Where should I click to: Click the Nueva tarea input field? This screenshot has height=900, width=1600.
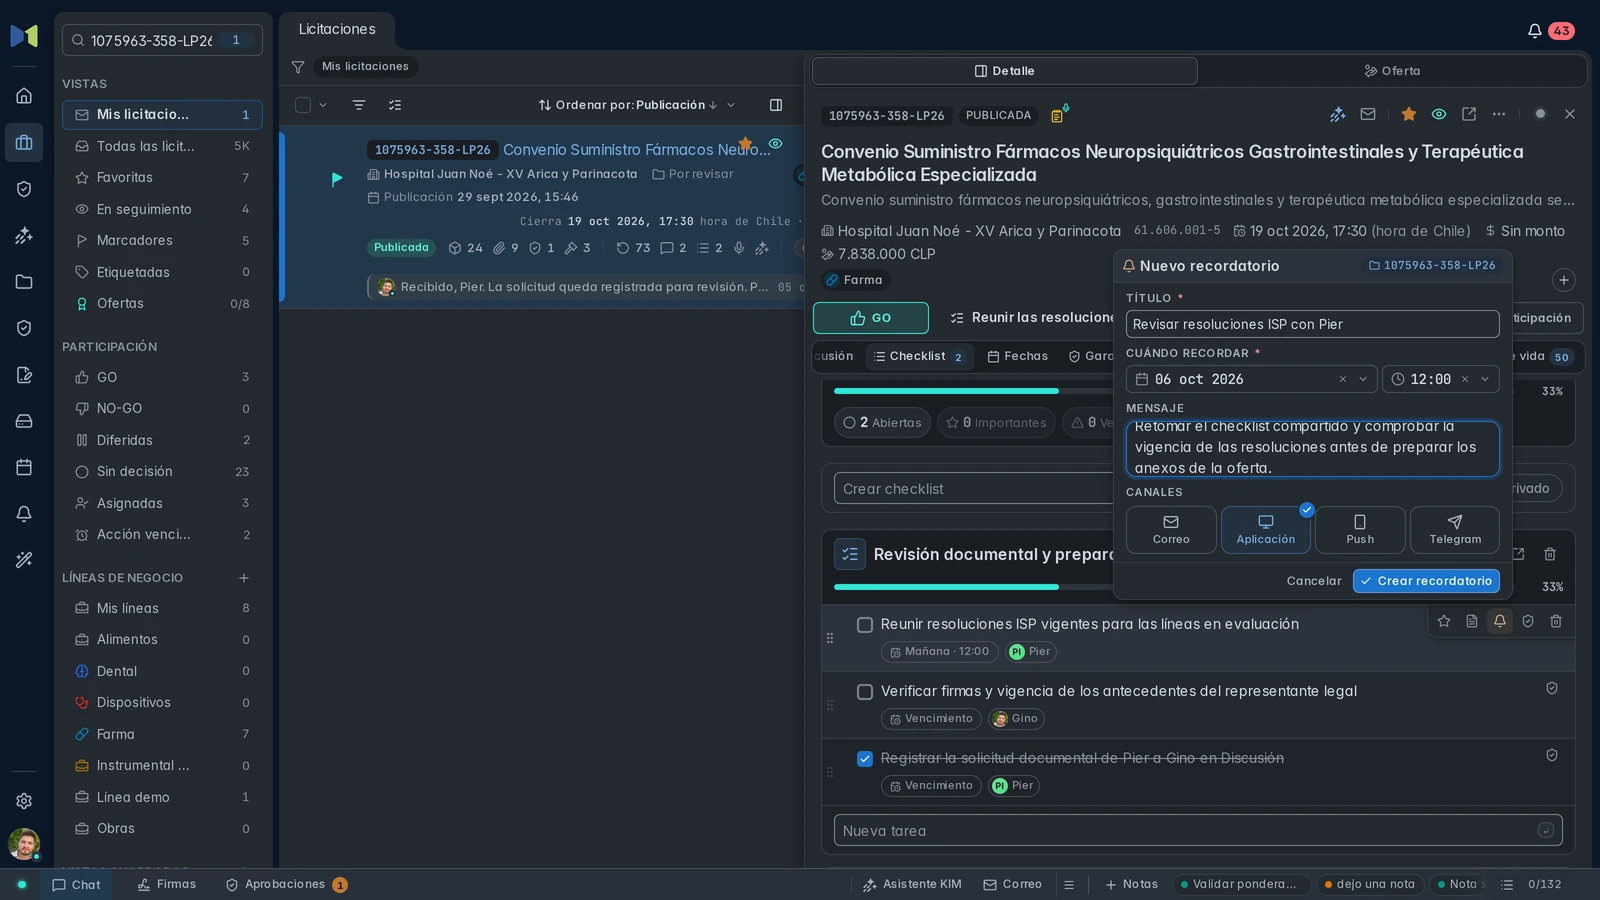1198,830
